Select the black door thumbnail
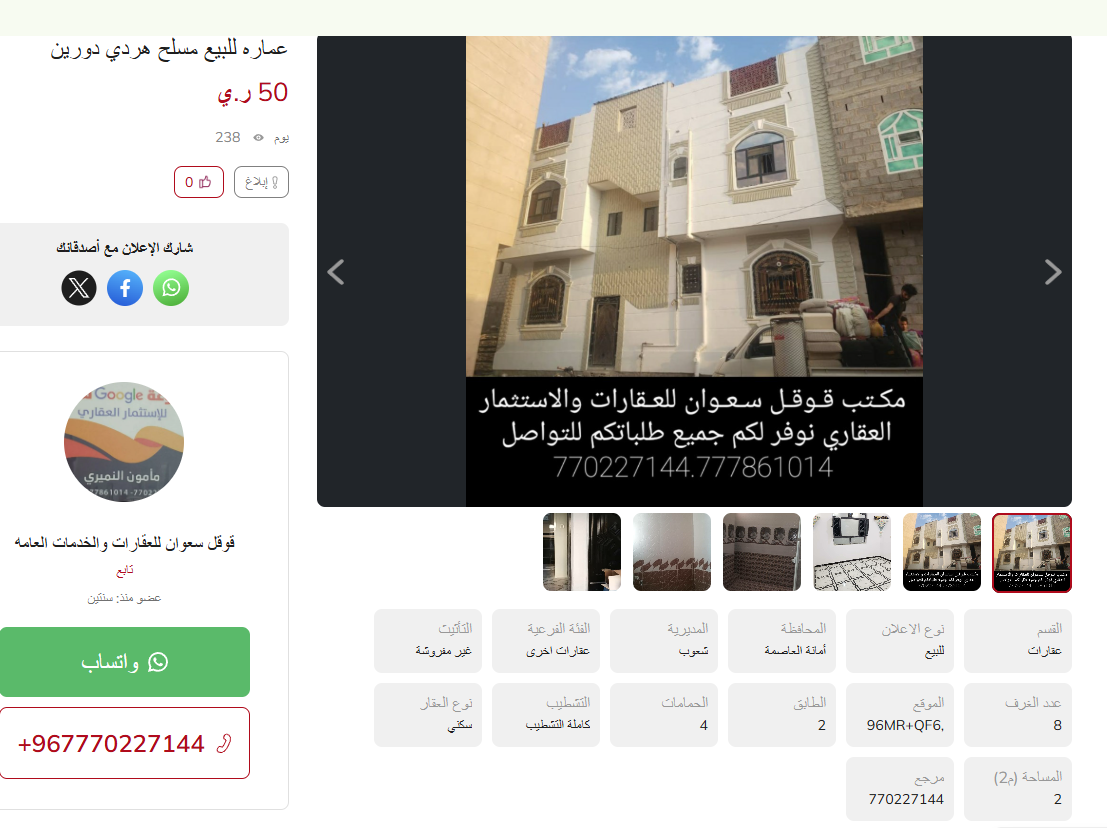Viewport: 1107px width, 828px height. point(582,552)
